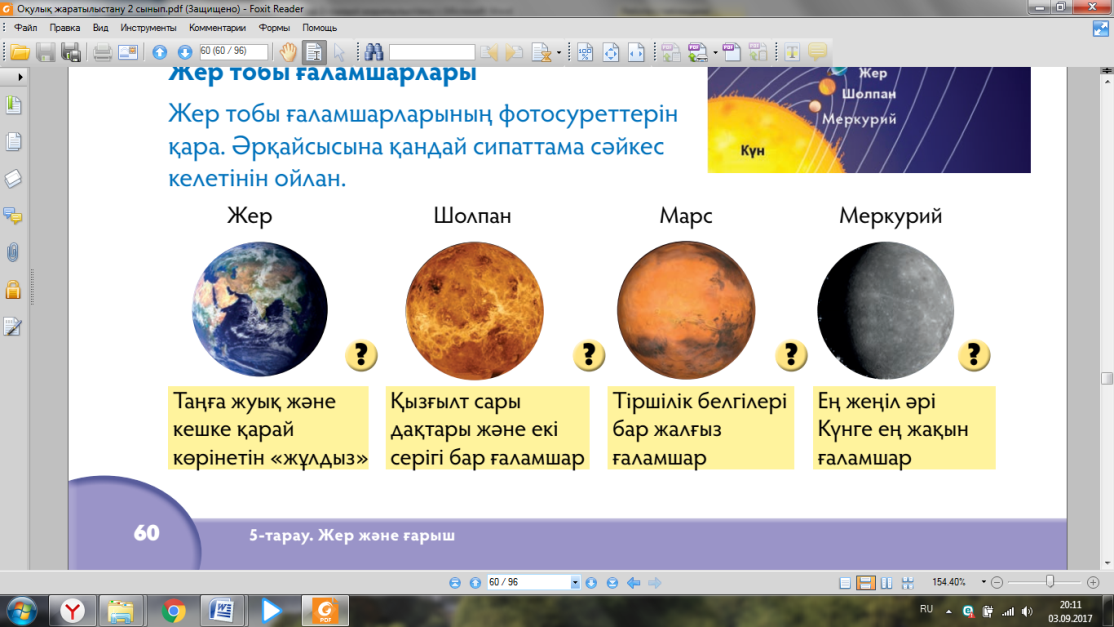Enable facing pages view mode

[x=887, y=582]
